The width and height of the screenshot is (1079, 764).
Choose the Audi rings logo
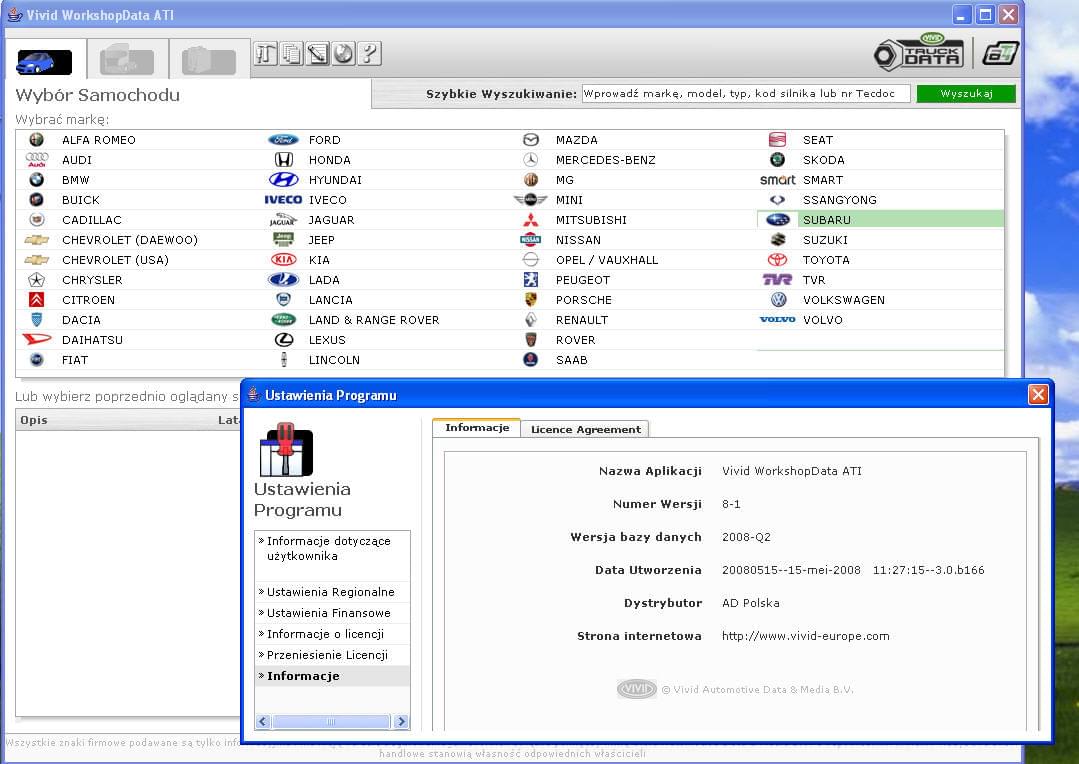tap(36, 160)
